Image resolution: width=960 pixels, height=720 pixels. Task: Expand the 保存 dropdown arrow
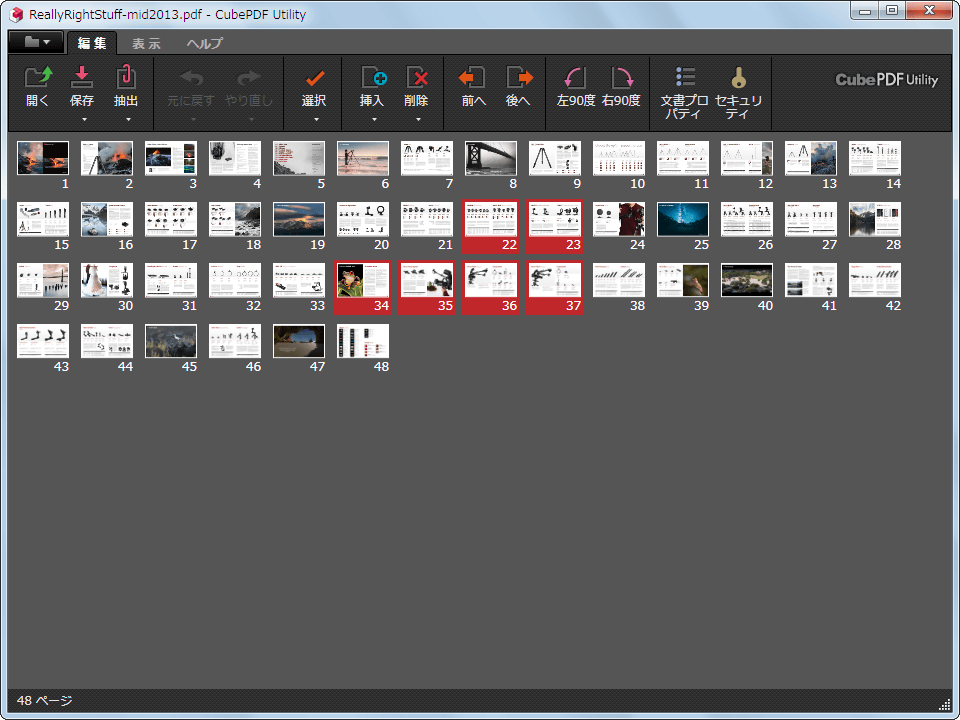click(x=84, y=119)
